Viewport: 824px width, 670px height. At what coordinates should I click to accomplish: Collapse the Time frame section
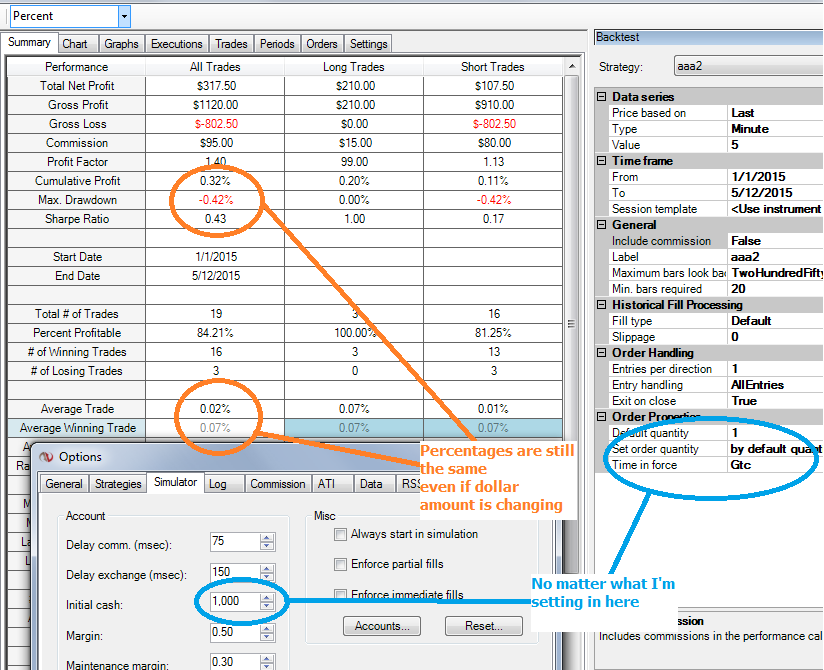coord(602,161)
